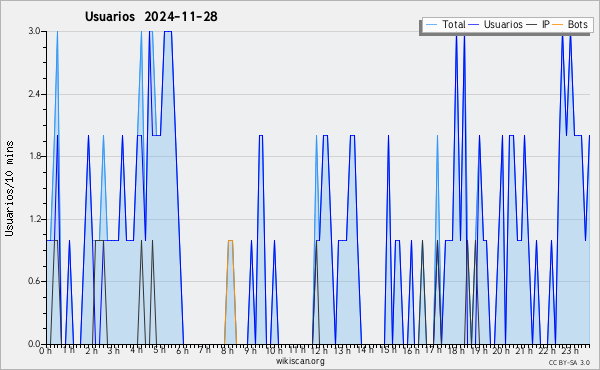Click the '18 h' x-axis label

456,350
